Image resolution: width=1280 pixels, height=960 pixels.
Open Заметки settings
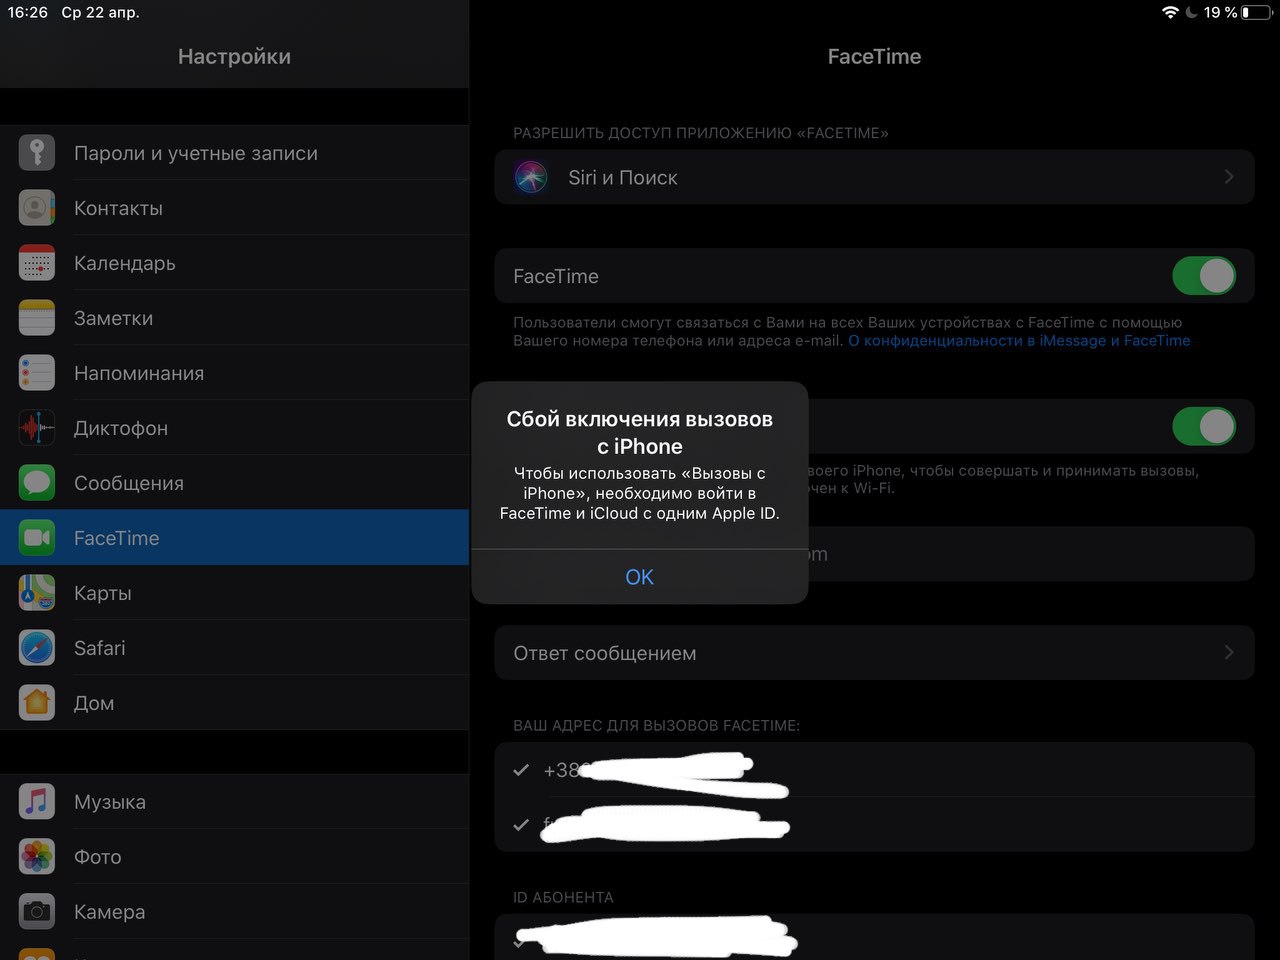click(234, 318)
